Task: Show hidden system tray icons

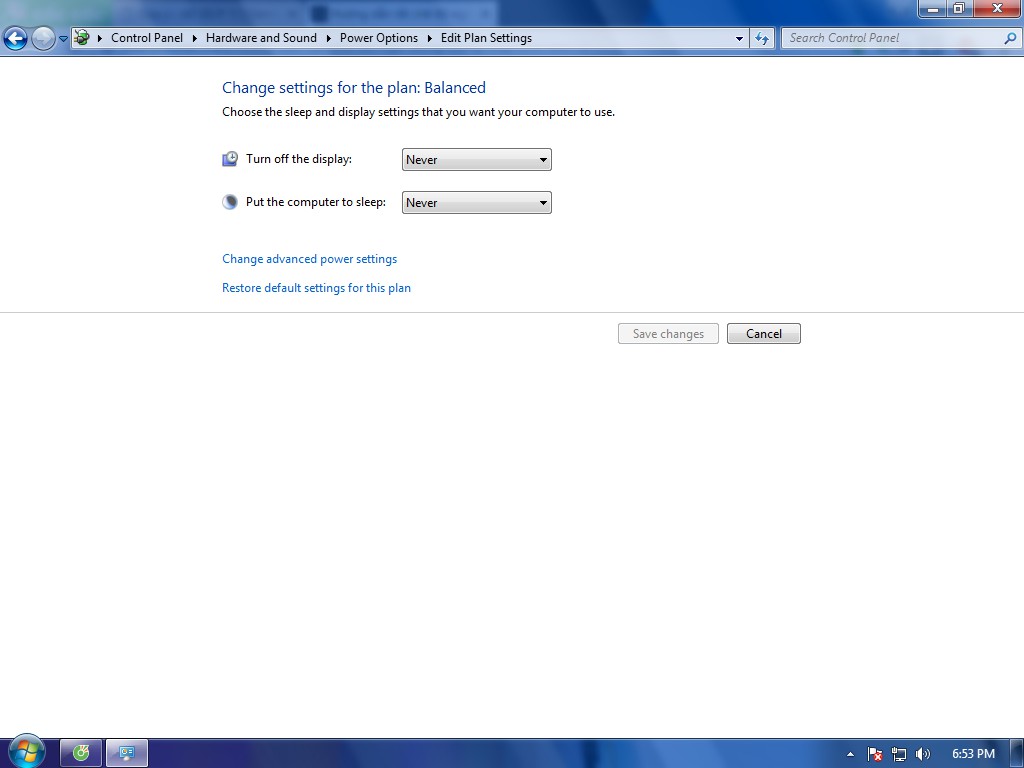Action: [851, 754]
